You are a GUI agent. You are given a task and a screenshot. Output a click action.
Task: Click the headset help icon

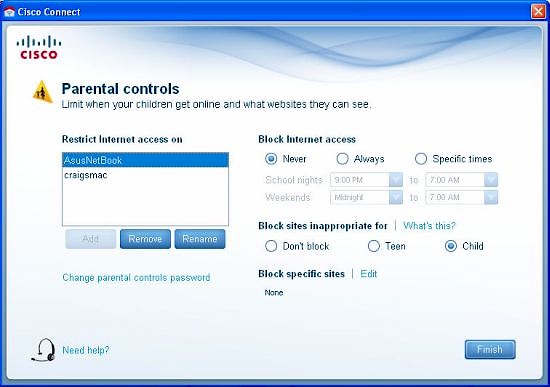coord(43,350)
